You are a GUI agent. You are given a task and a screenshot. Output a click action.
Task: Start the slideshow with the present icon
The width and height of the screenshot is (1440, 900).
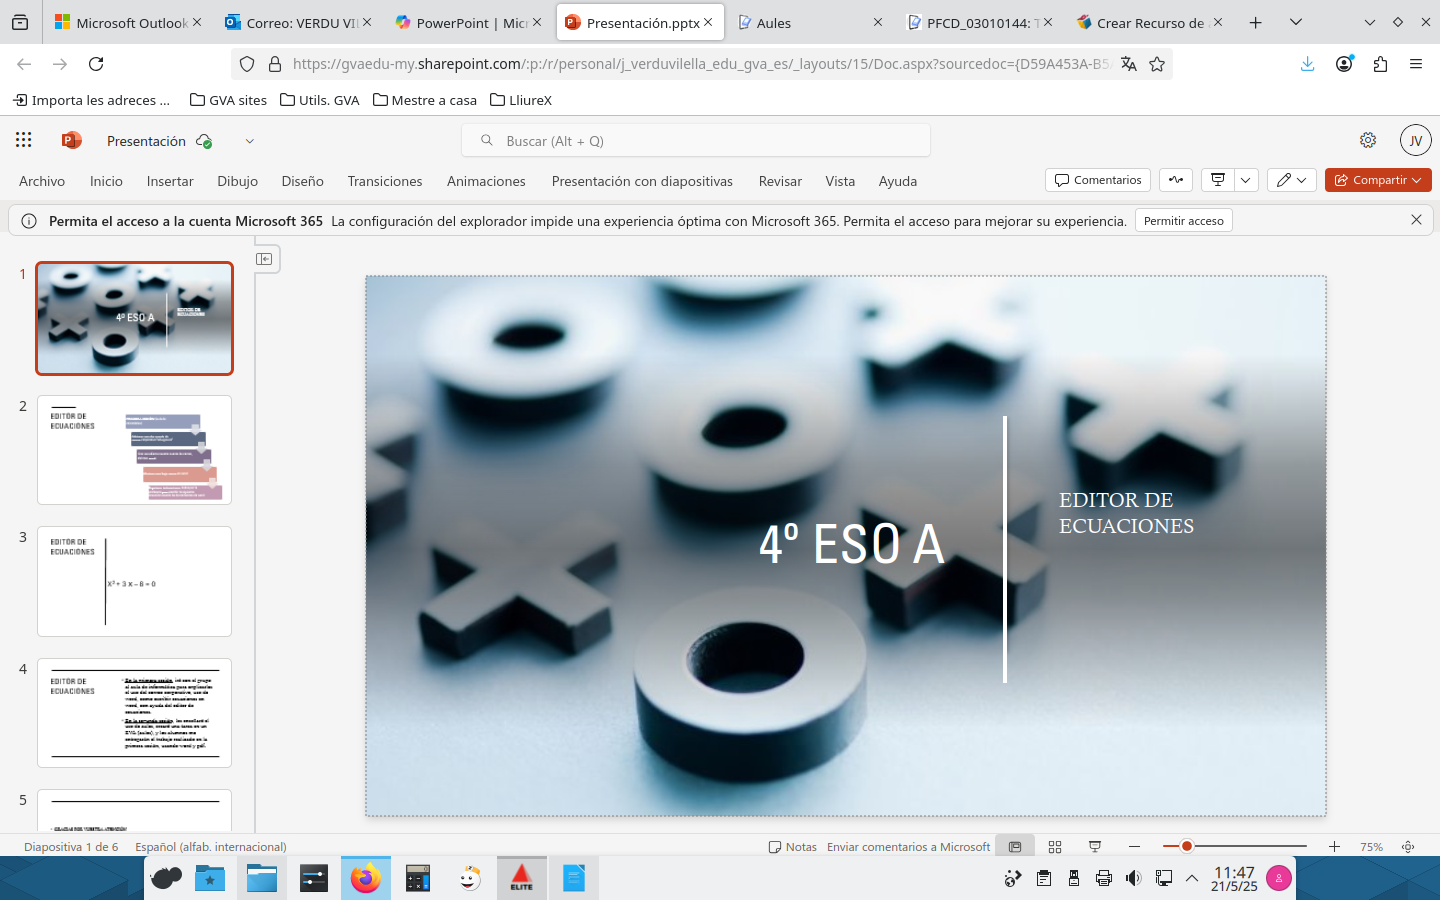pos(1218,180)
